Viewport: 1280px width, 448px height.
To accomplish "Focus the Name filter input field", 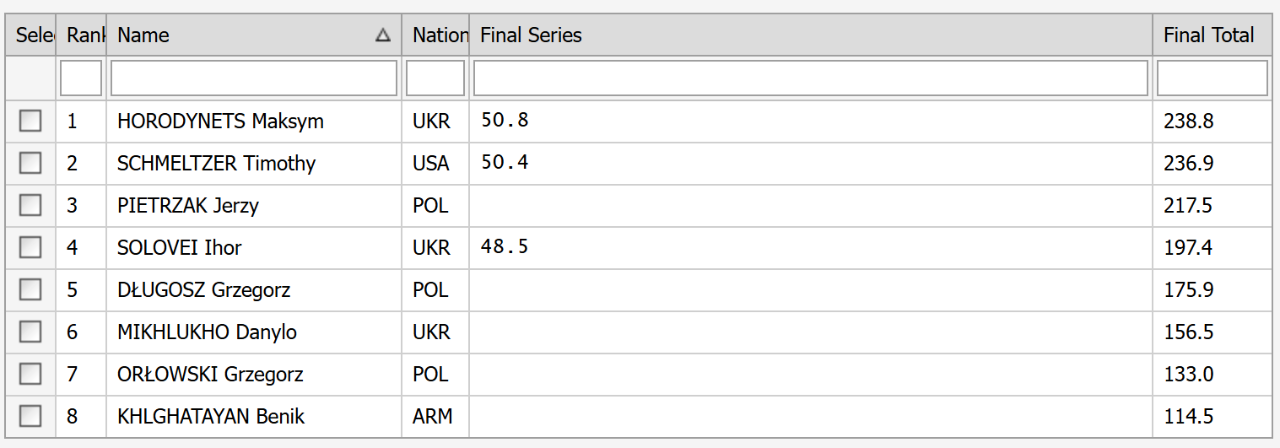I will (254, 78).
